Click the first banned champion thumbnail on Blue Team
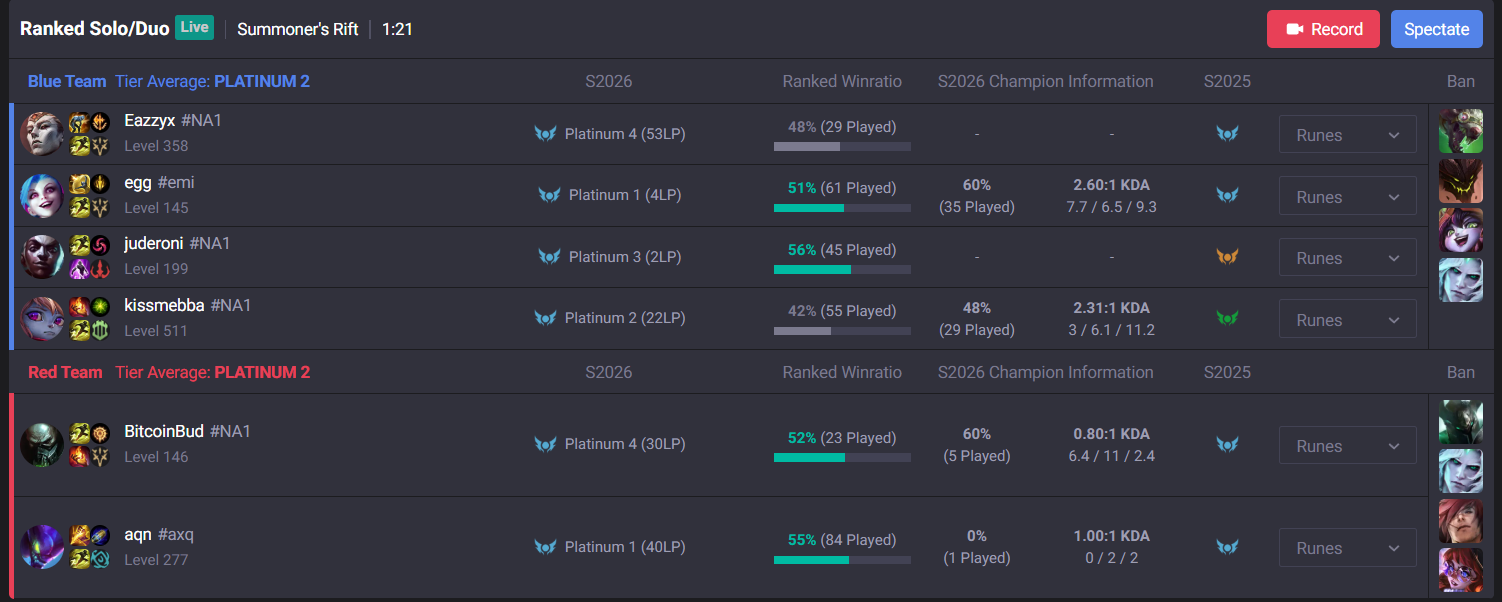This screenshot has width=1502, height=602. 1460,131
